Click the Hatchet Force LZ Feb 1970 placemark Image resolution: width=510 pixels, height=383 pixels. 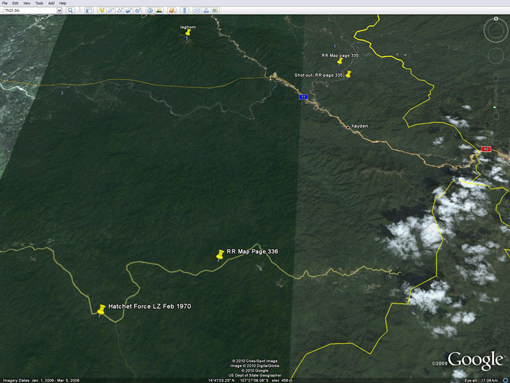[x=101, y=310]
